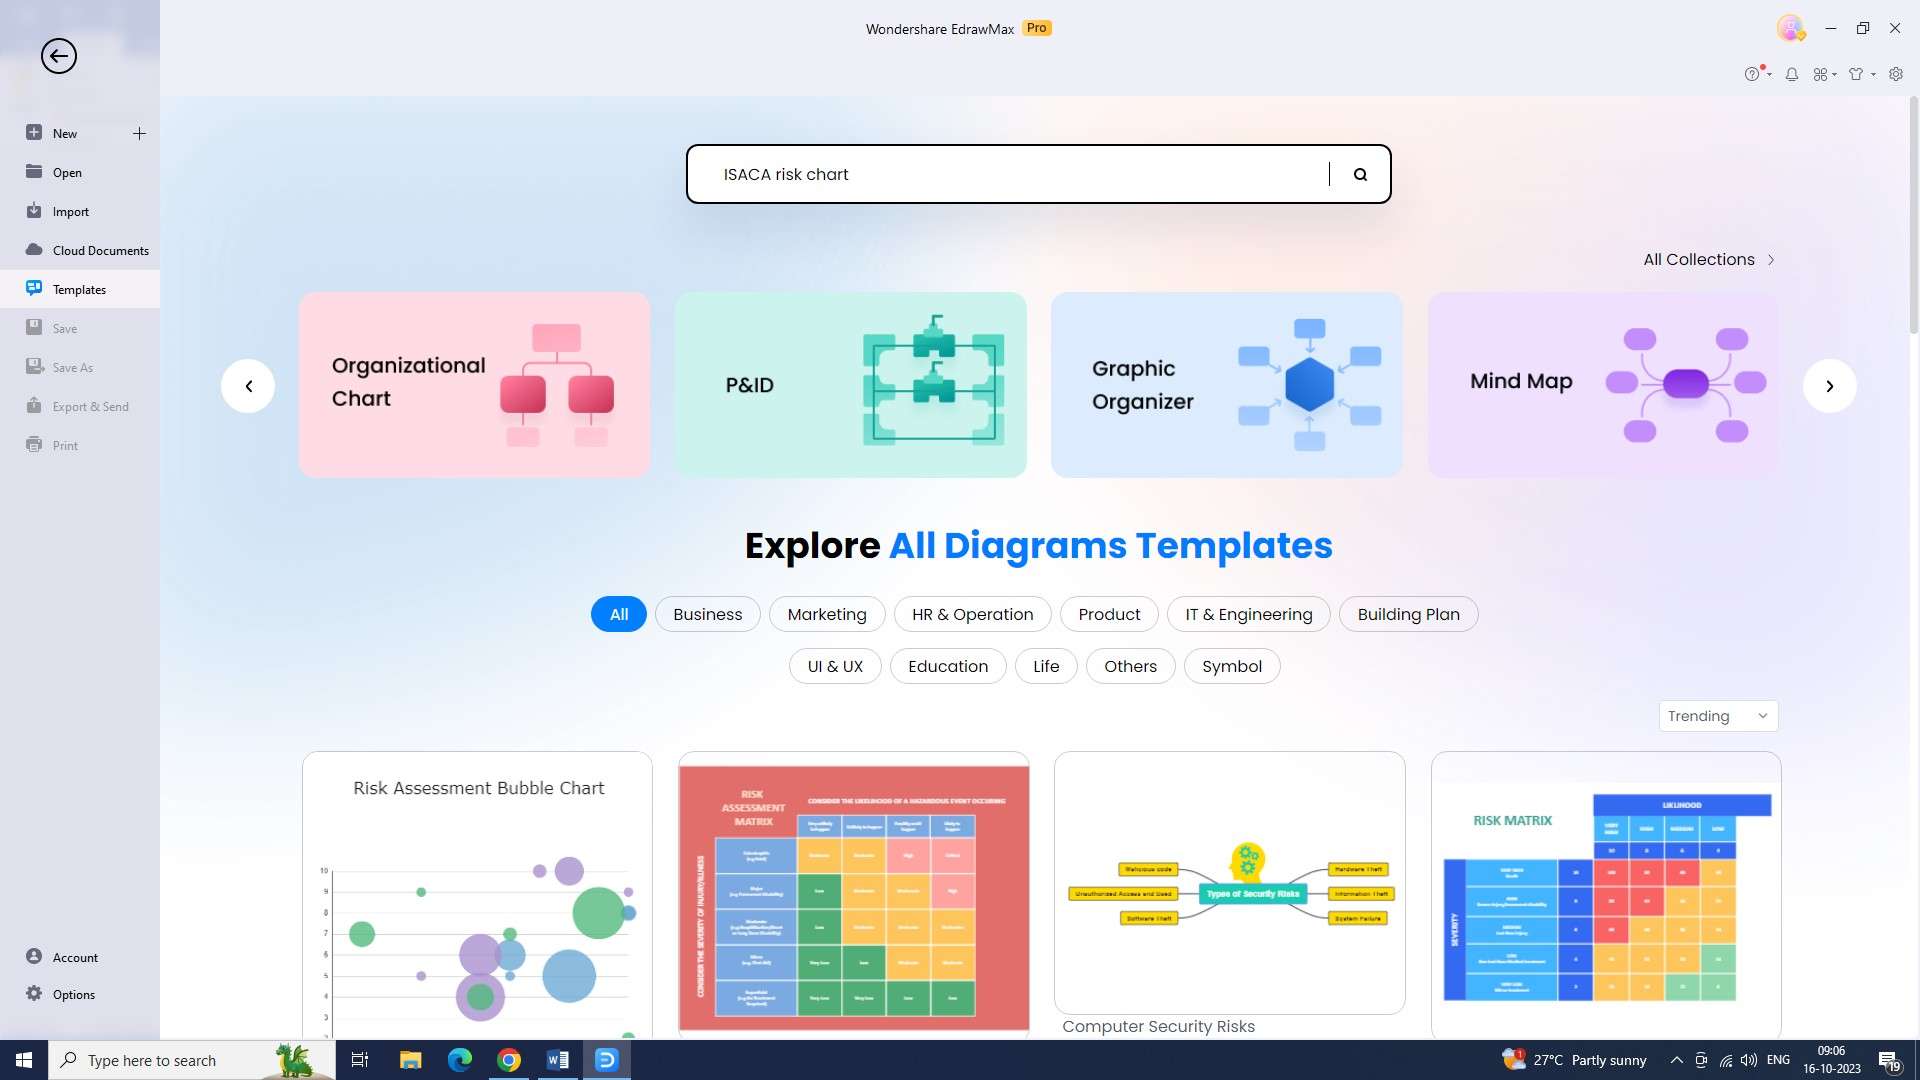The width and height of the screenshot is (1920, 1080).
Task: Click the Open folder icon
Action: (x=33, y=171)
